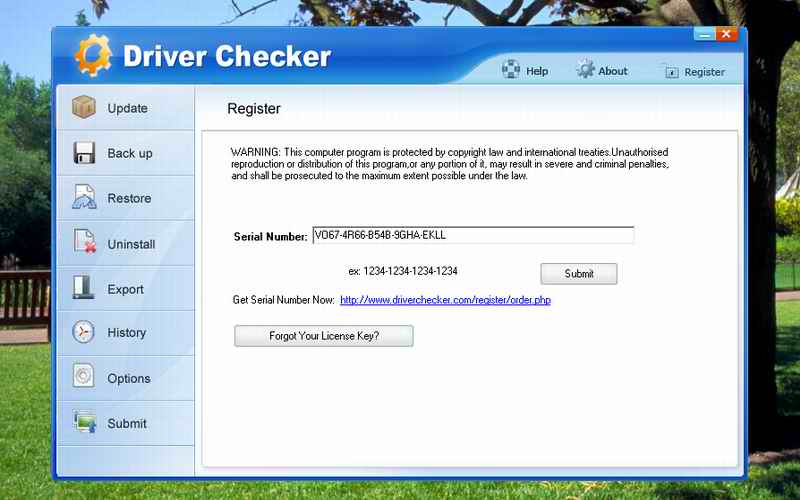The width and height of the screenshot is (800, 500).
Task: Open the driverchecker.com order.php link
Action: pos(445,300)
